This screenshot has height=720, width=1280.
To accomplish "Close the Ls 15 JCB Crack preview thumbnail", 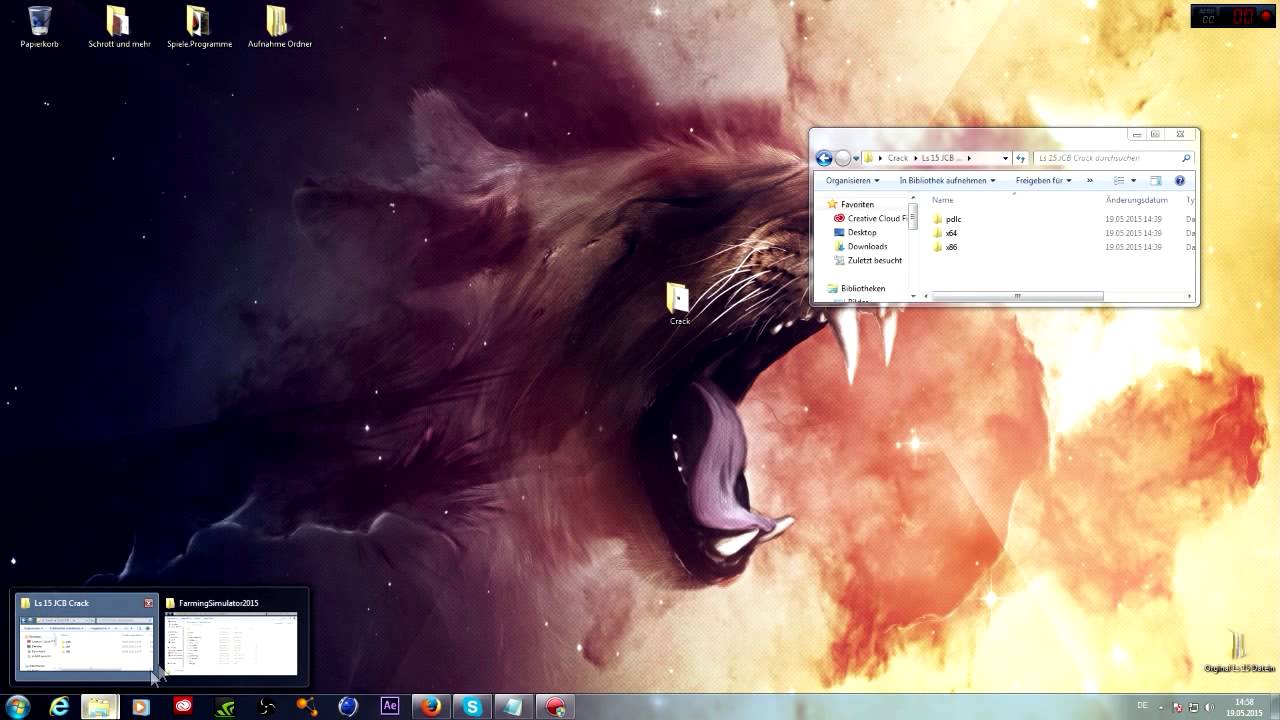I will tap(149, 603).
